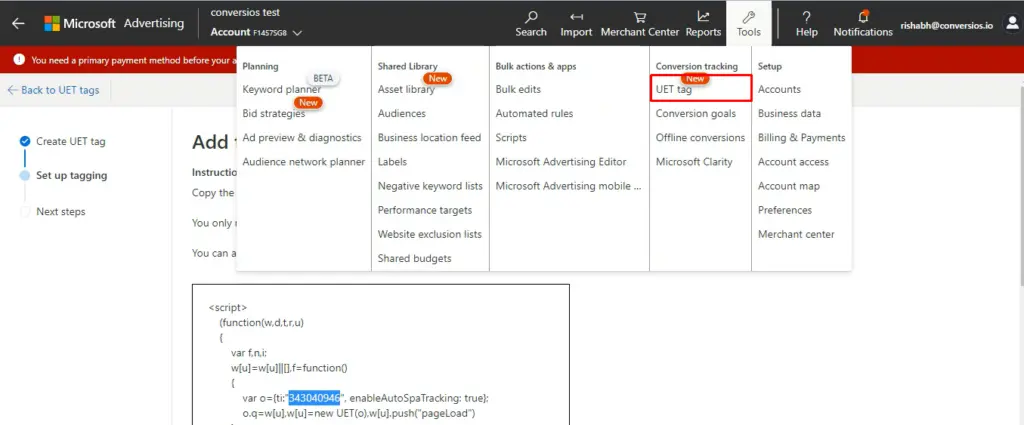Screen dimensions: 1024x425
Task: Click the conversios test account name
Action: [x=245, y=12]
